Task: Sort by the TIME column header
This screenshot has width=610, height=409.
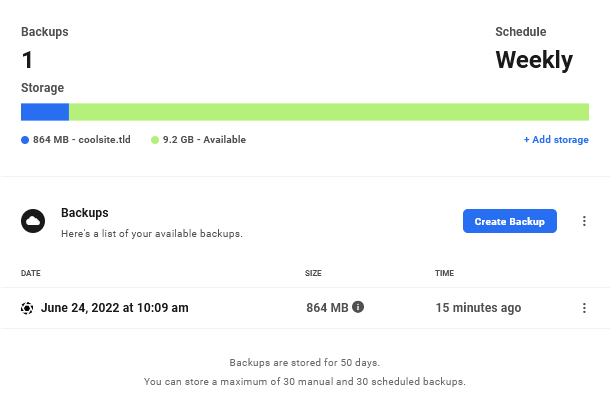Action: (x=444, y=273)
